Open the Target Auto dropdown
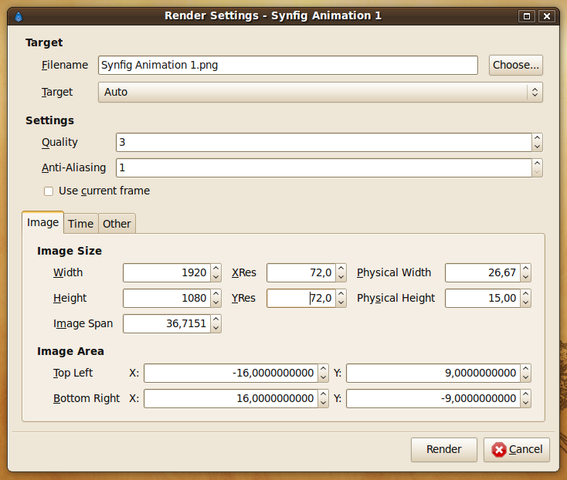The height and width of the screenshot is (480, 567). pyautogui.click(x=320, y=92)
